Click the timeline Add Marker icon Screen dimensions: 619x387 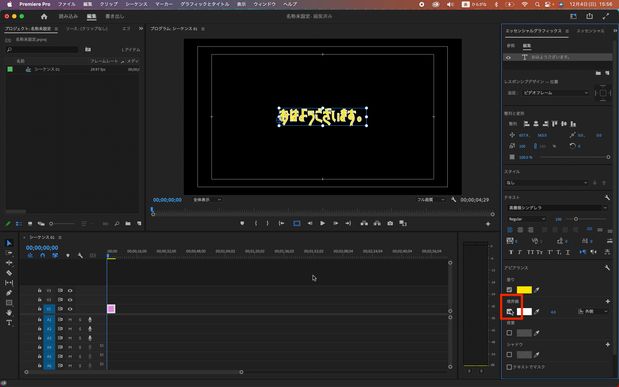coord(68,255)
